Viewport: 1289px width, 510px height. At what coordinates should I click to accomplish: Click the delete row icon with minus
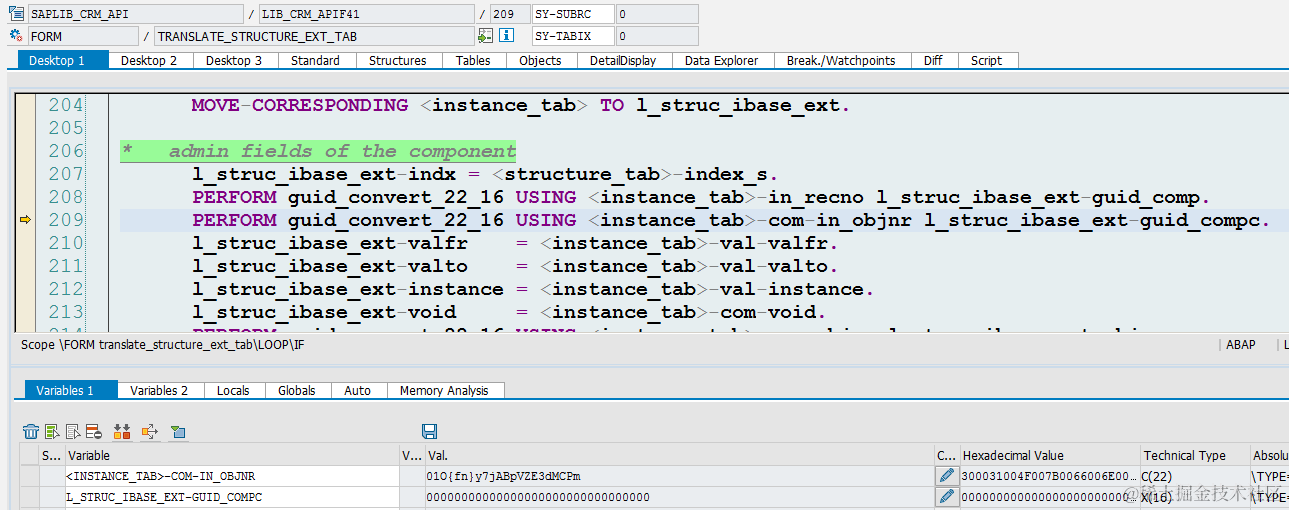[93, 432]
